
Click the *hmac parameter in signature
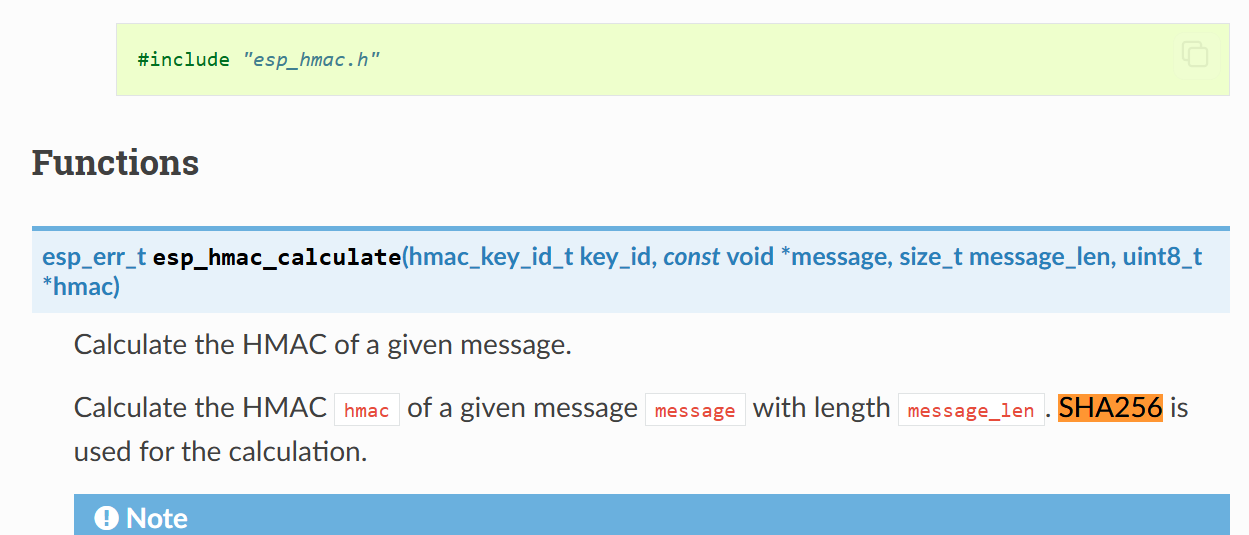[81, 287]
